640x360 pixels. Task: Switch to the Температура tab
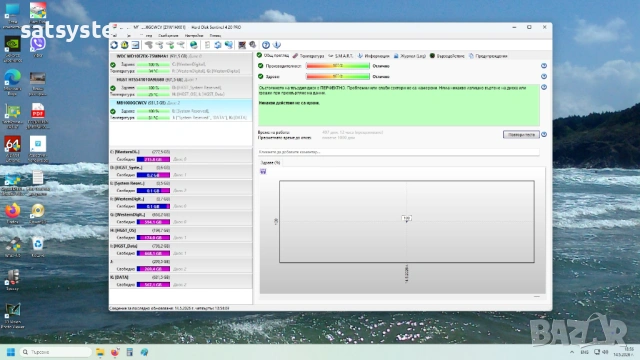[308, 56]
